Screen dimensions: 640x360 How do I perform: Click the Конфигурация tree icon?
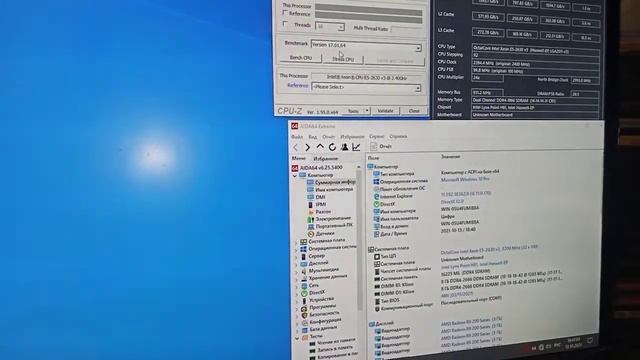click(x=304, y=322)
